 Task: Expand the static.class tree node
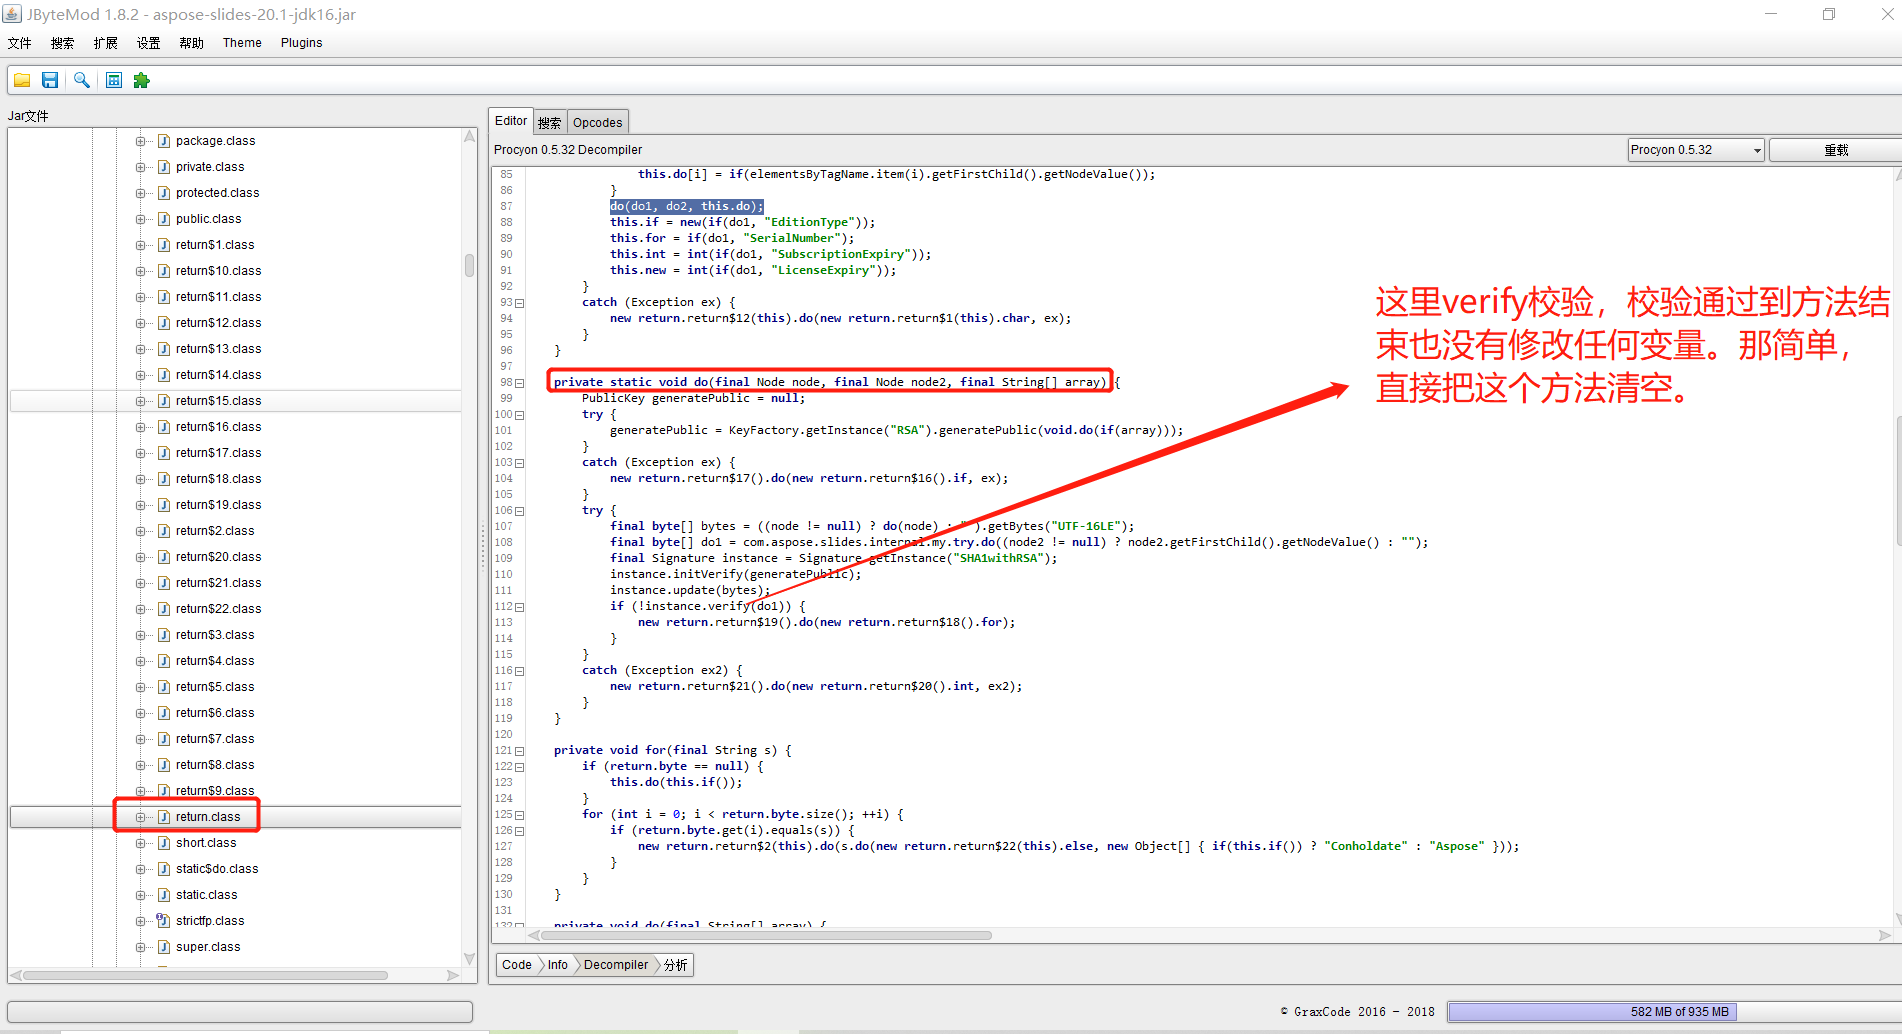(x=141, y=895)
